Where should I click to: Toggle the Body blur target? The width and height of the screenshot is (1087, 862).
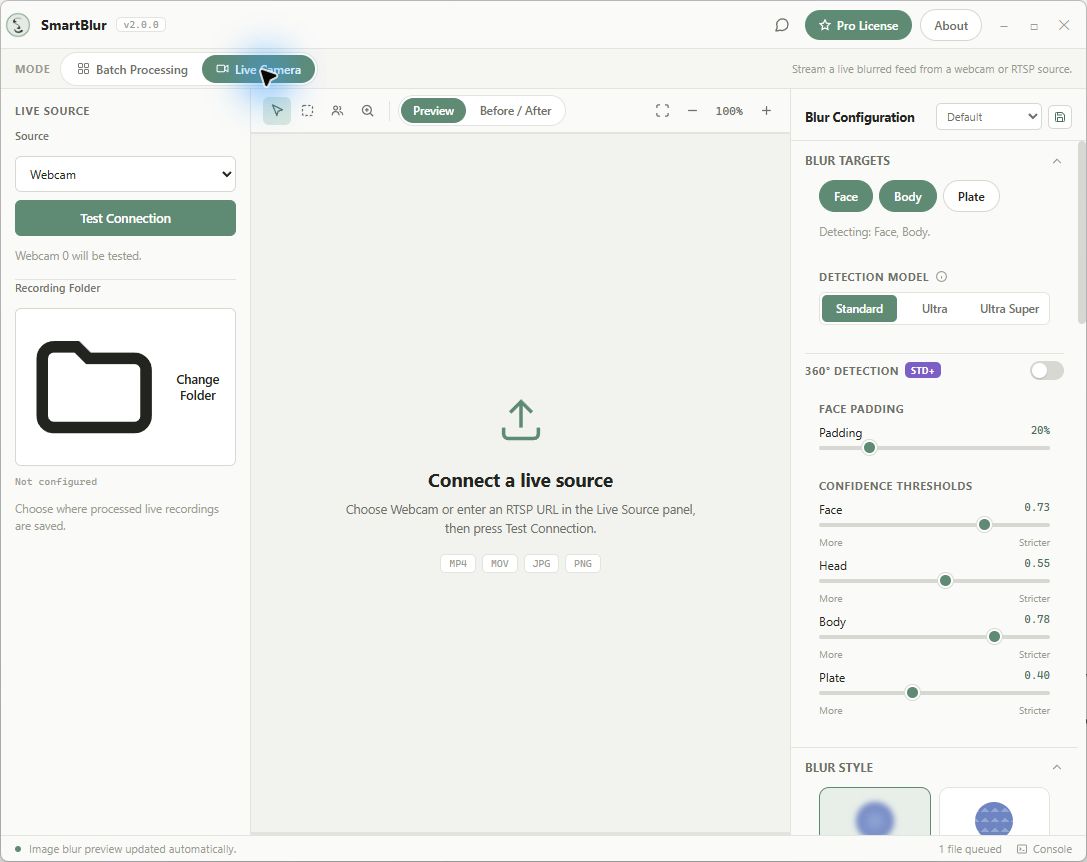(907, 196)
